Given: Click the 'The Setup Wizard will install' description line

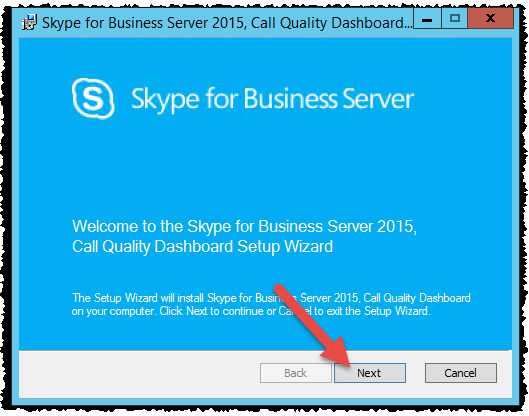Looking at the screenshot, I should point(271,298).
